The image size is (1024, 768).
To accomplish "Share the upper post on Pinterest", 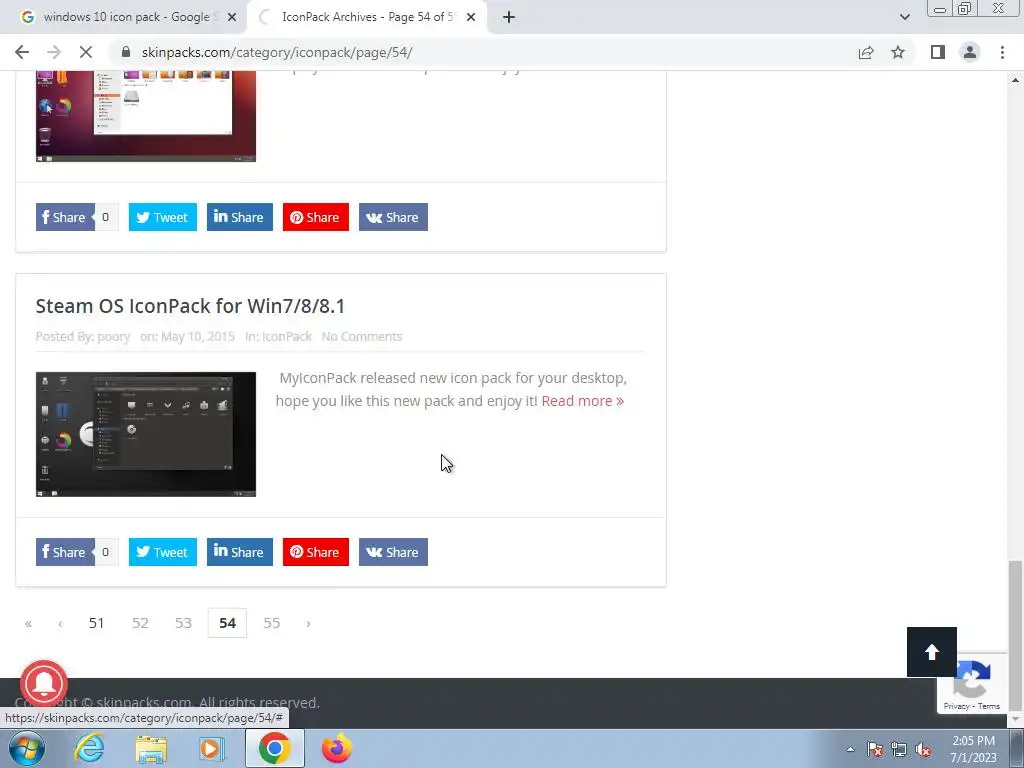I will click(315, 217).
